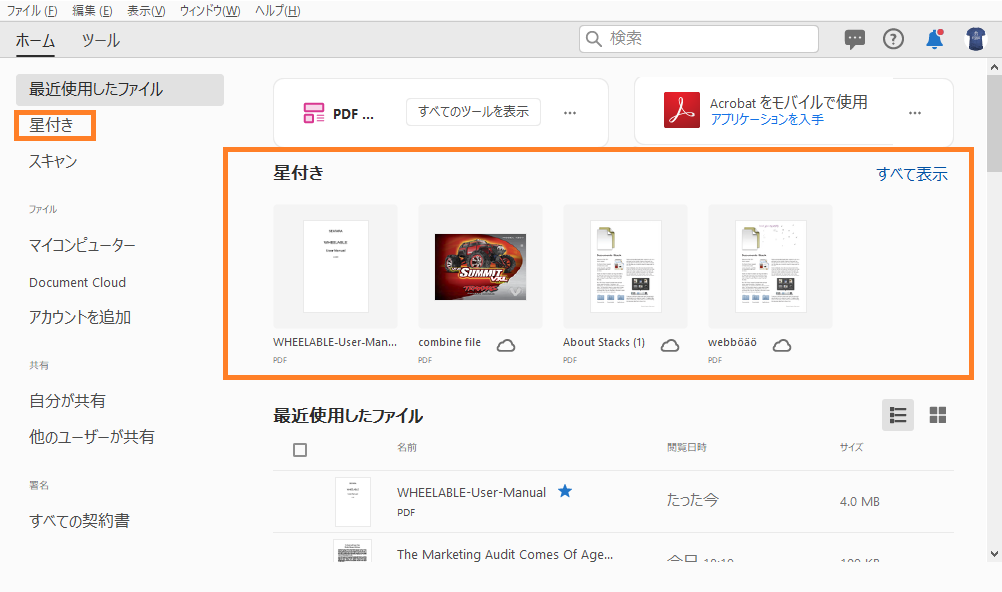Click cloud icon next to About Stacks (1)
The width and height of the screenshot is (1002, 592).
click(x=670, y=346)
